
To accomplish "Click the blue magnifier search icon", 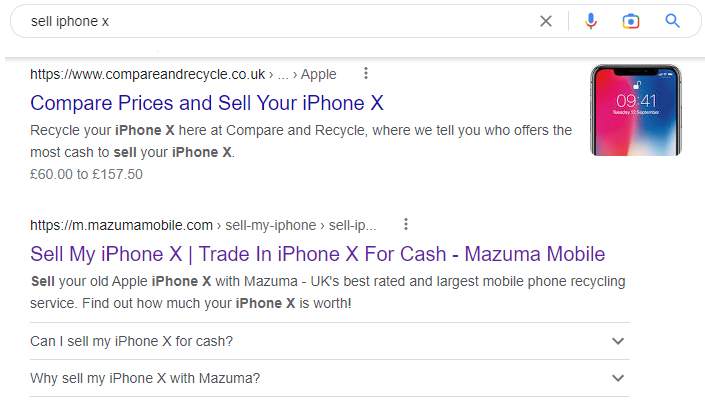I will 672,21.
